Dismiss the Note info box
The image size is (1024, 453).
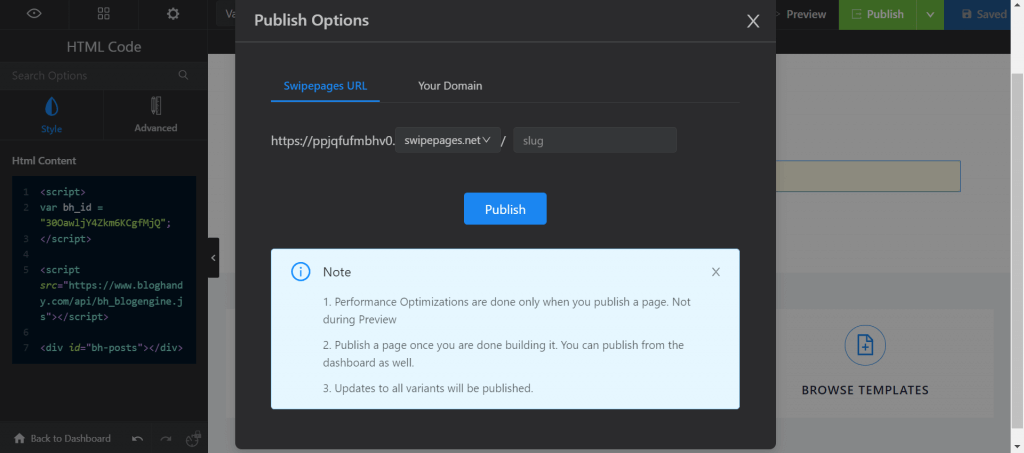(716, 272)
